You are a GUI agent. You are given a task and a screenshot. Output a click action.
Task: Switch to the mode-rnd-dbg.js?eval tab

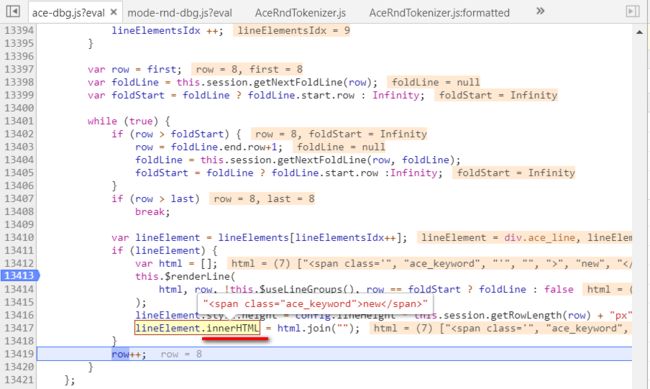(179, 13)
